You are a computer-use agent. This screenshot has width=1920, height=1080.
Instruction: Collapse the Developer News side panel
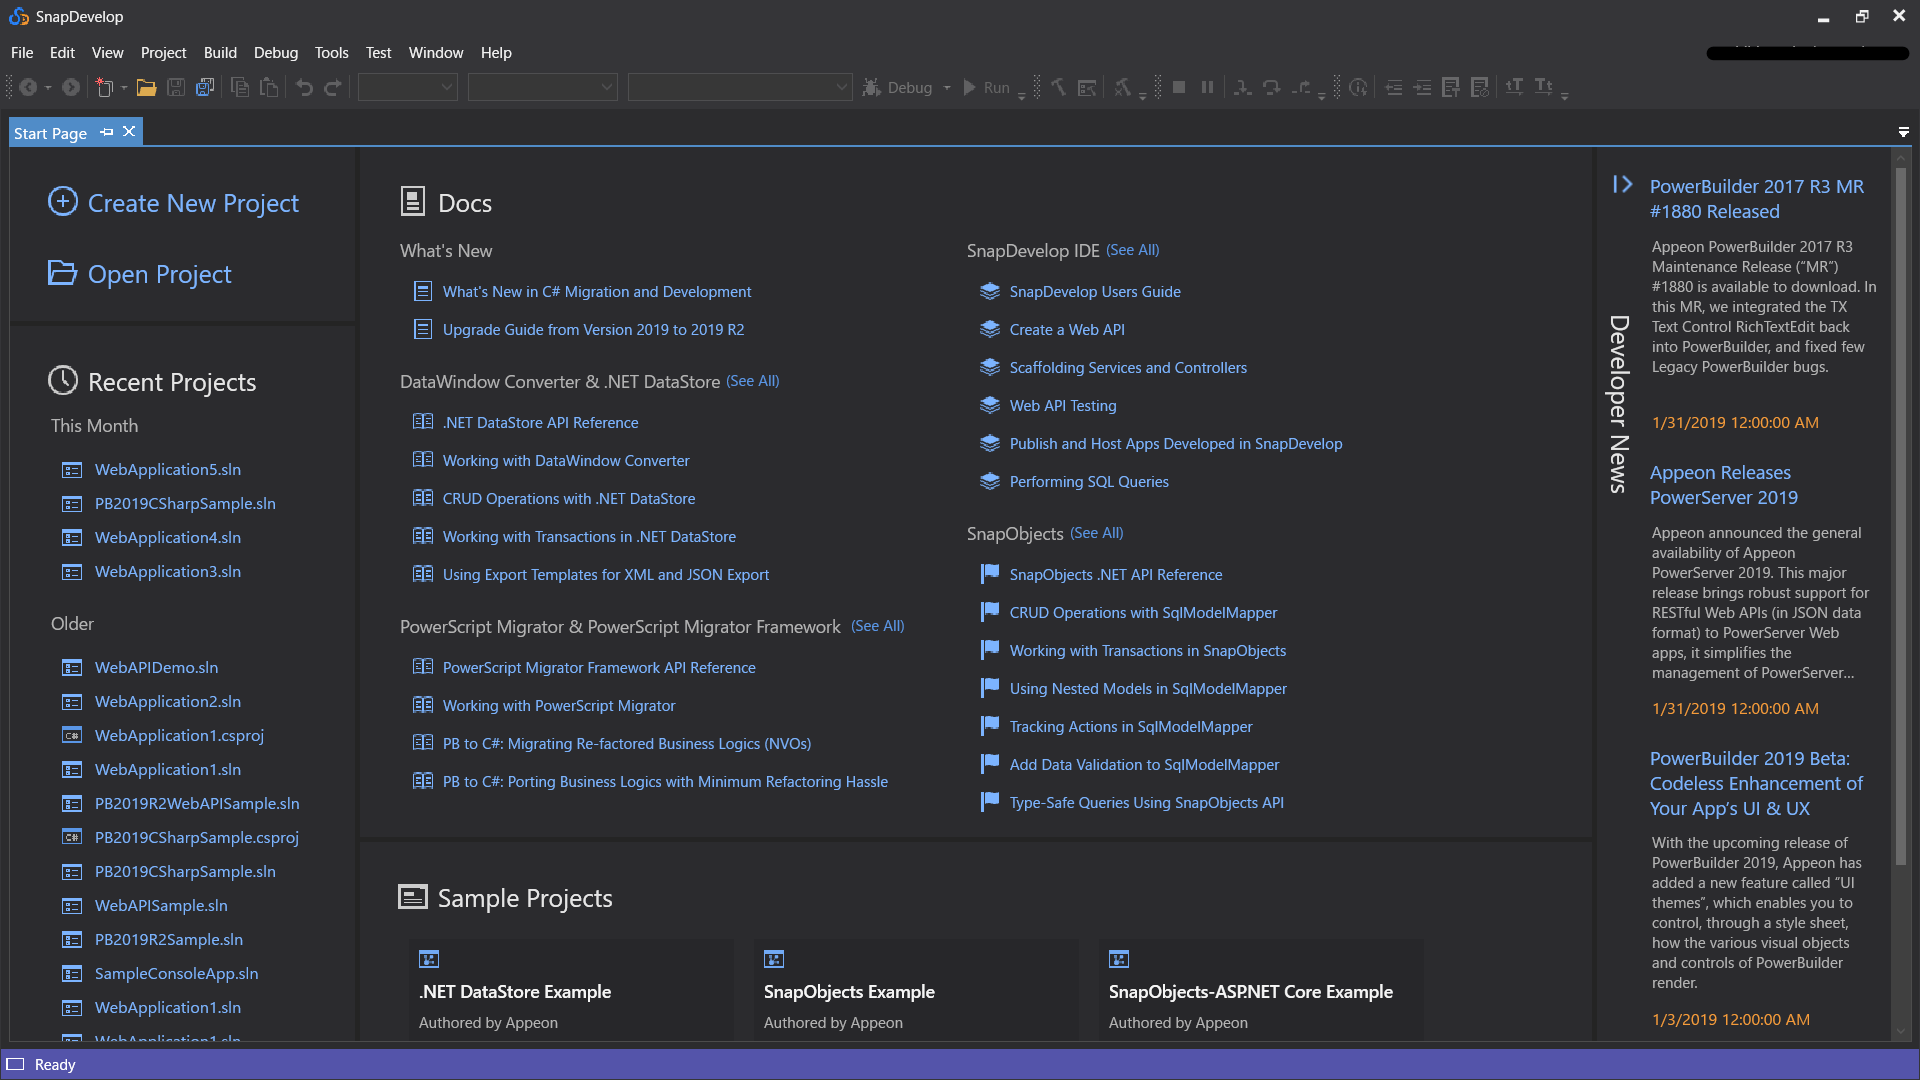coord(1621,184)
